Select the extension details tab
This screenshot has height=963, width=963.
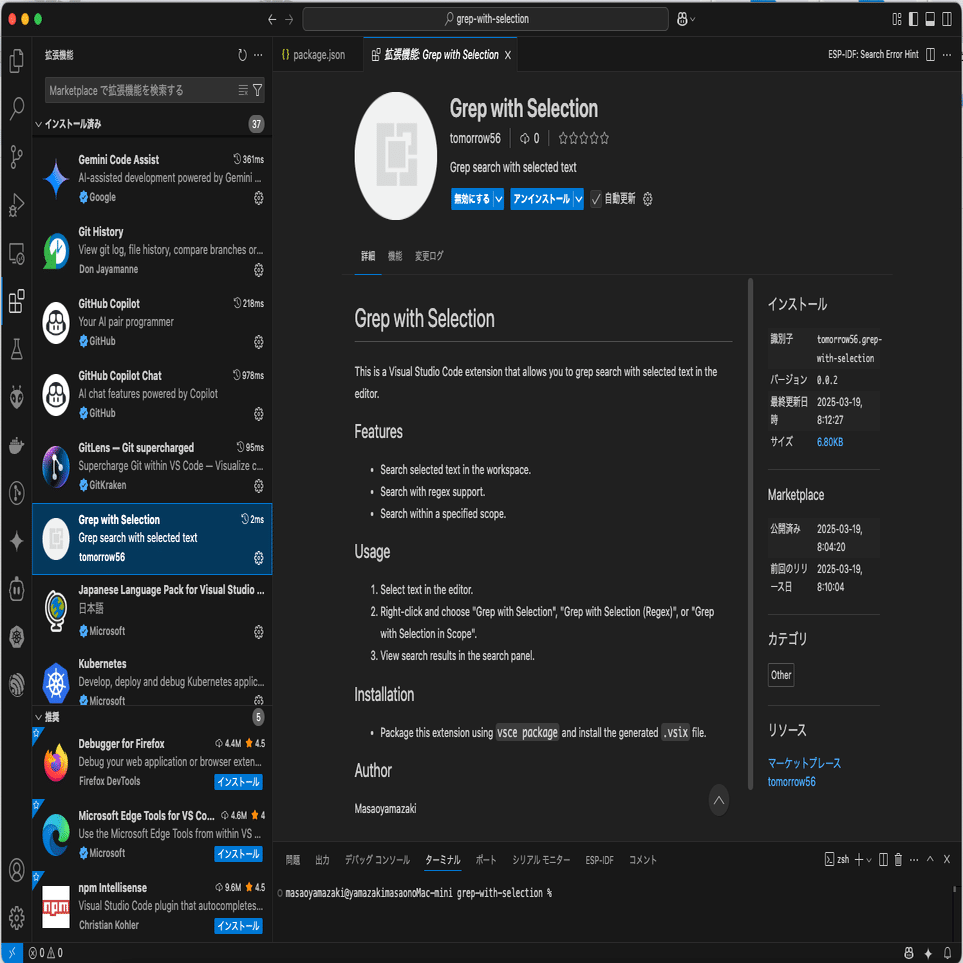click(368, 256)
